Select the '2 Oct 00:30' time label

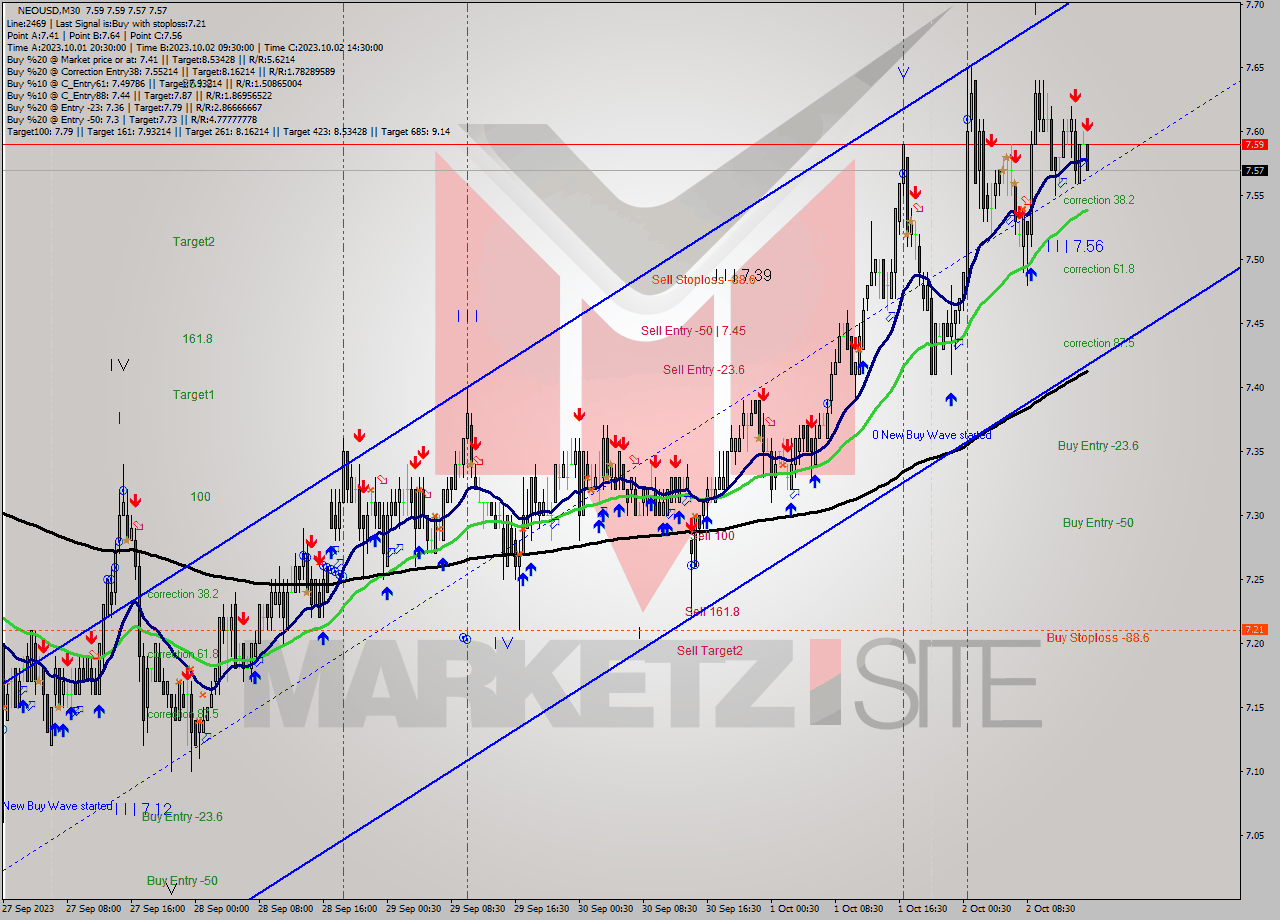click(x=987, y=909)
